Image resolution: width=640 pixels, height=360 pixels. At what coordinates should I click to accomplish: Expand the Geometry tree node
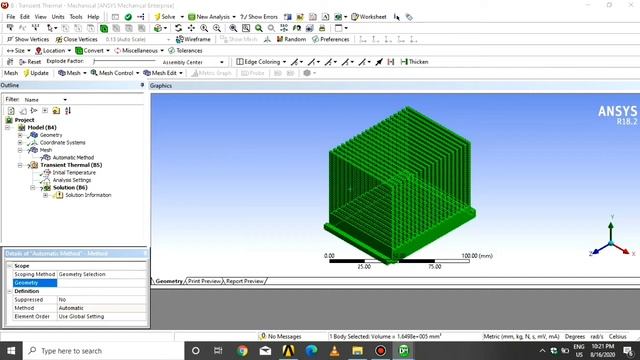pos(20,135)
